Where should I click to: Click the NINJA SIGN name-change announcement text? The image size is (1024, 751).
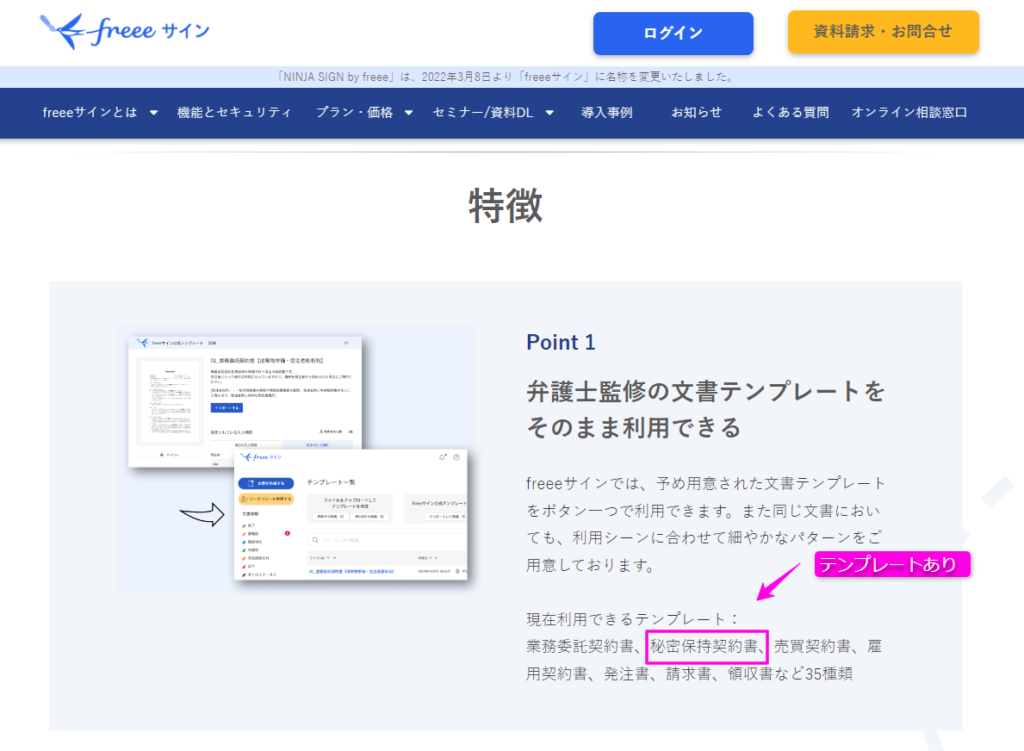[505, 77]
